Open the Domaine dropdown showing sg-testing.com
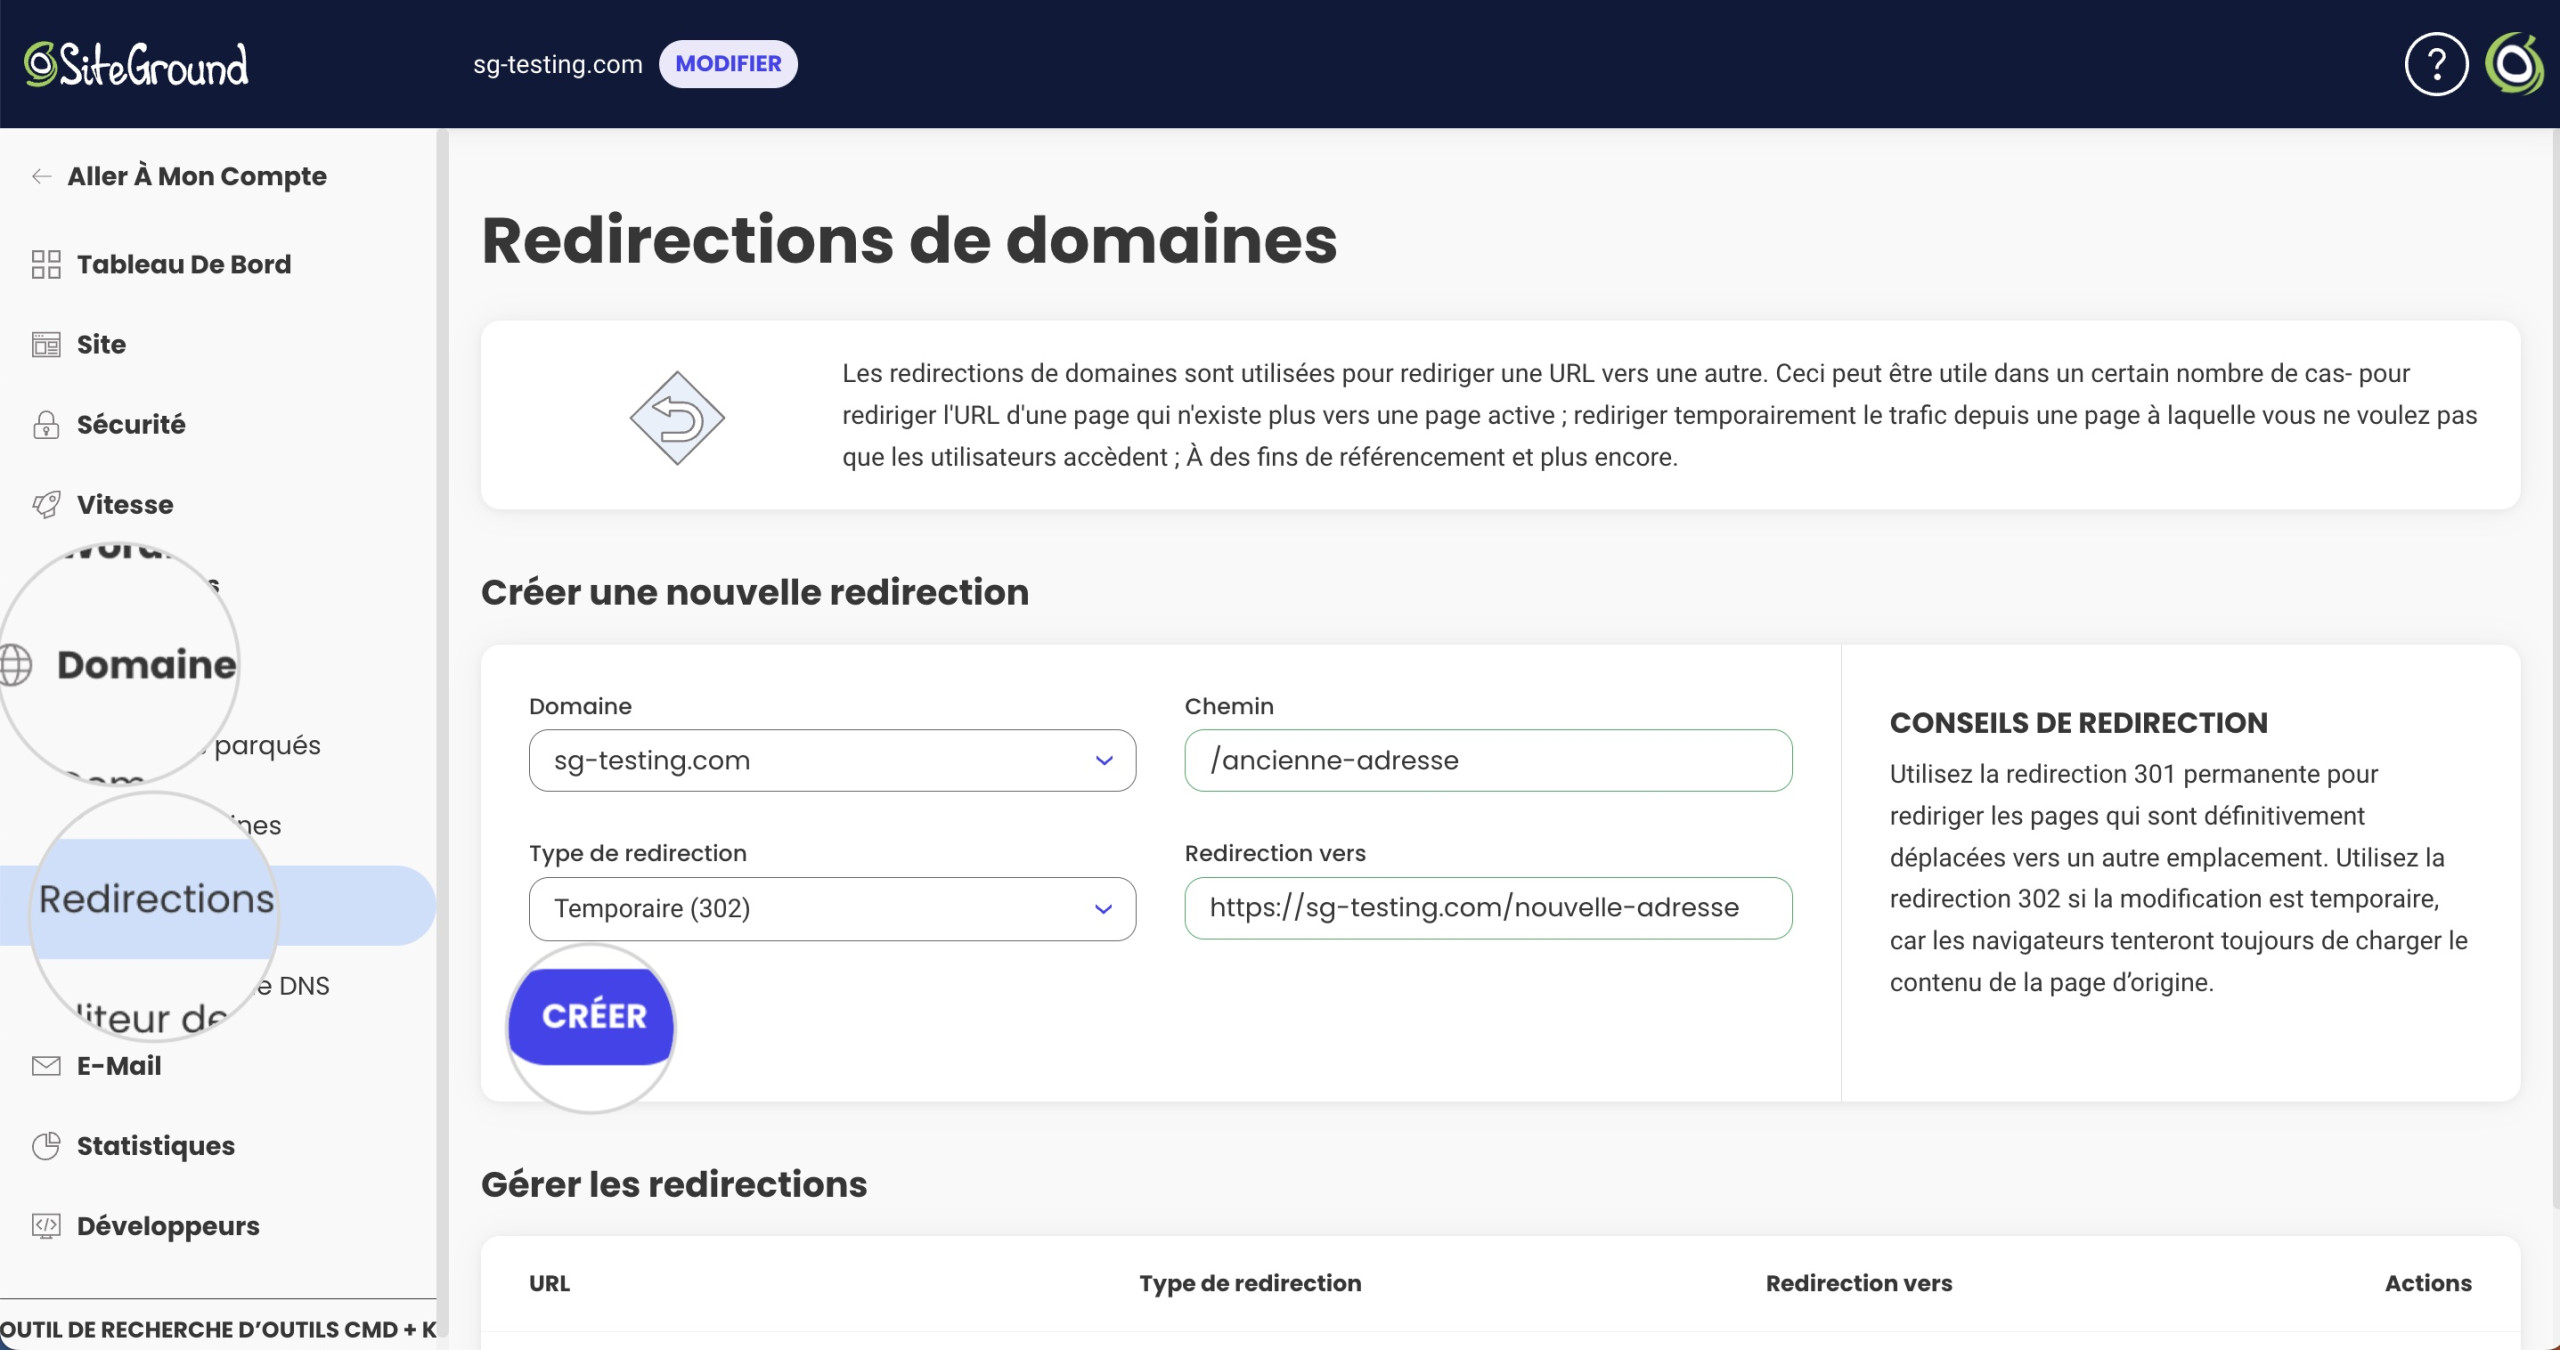2560x1350 pixels. coord(832,761)
